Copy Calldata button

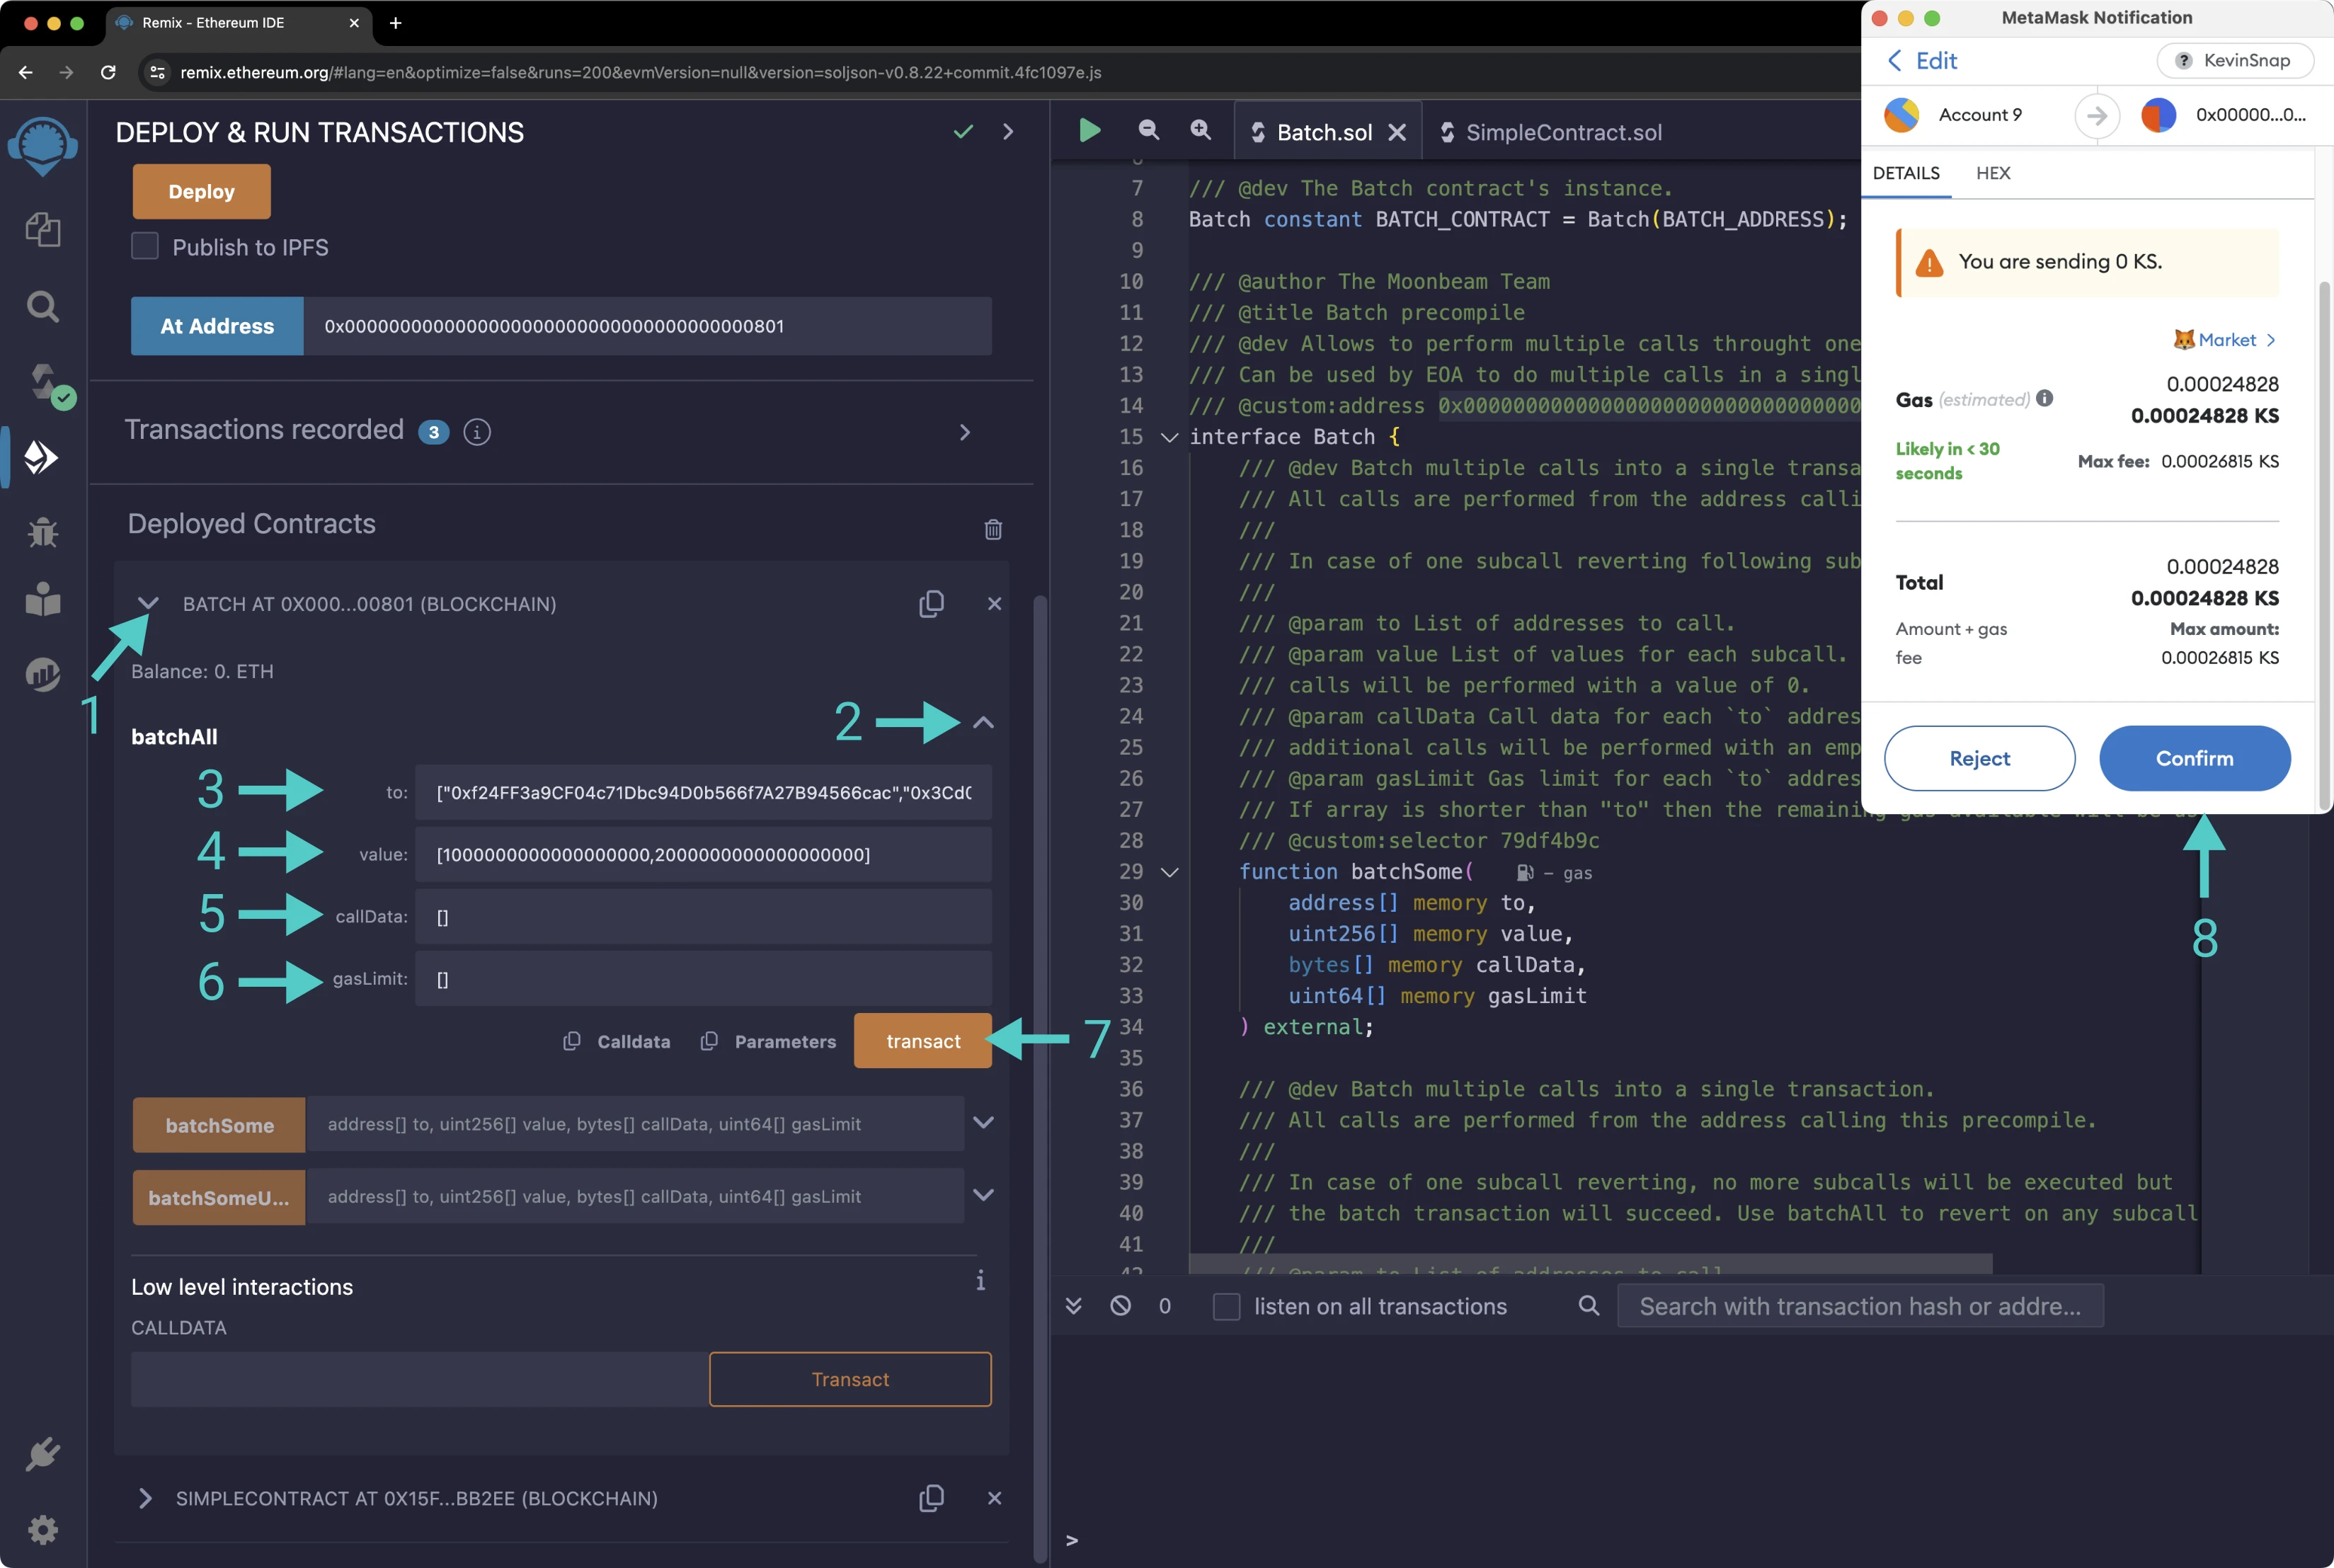coord(617,1041)
